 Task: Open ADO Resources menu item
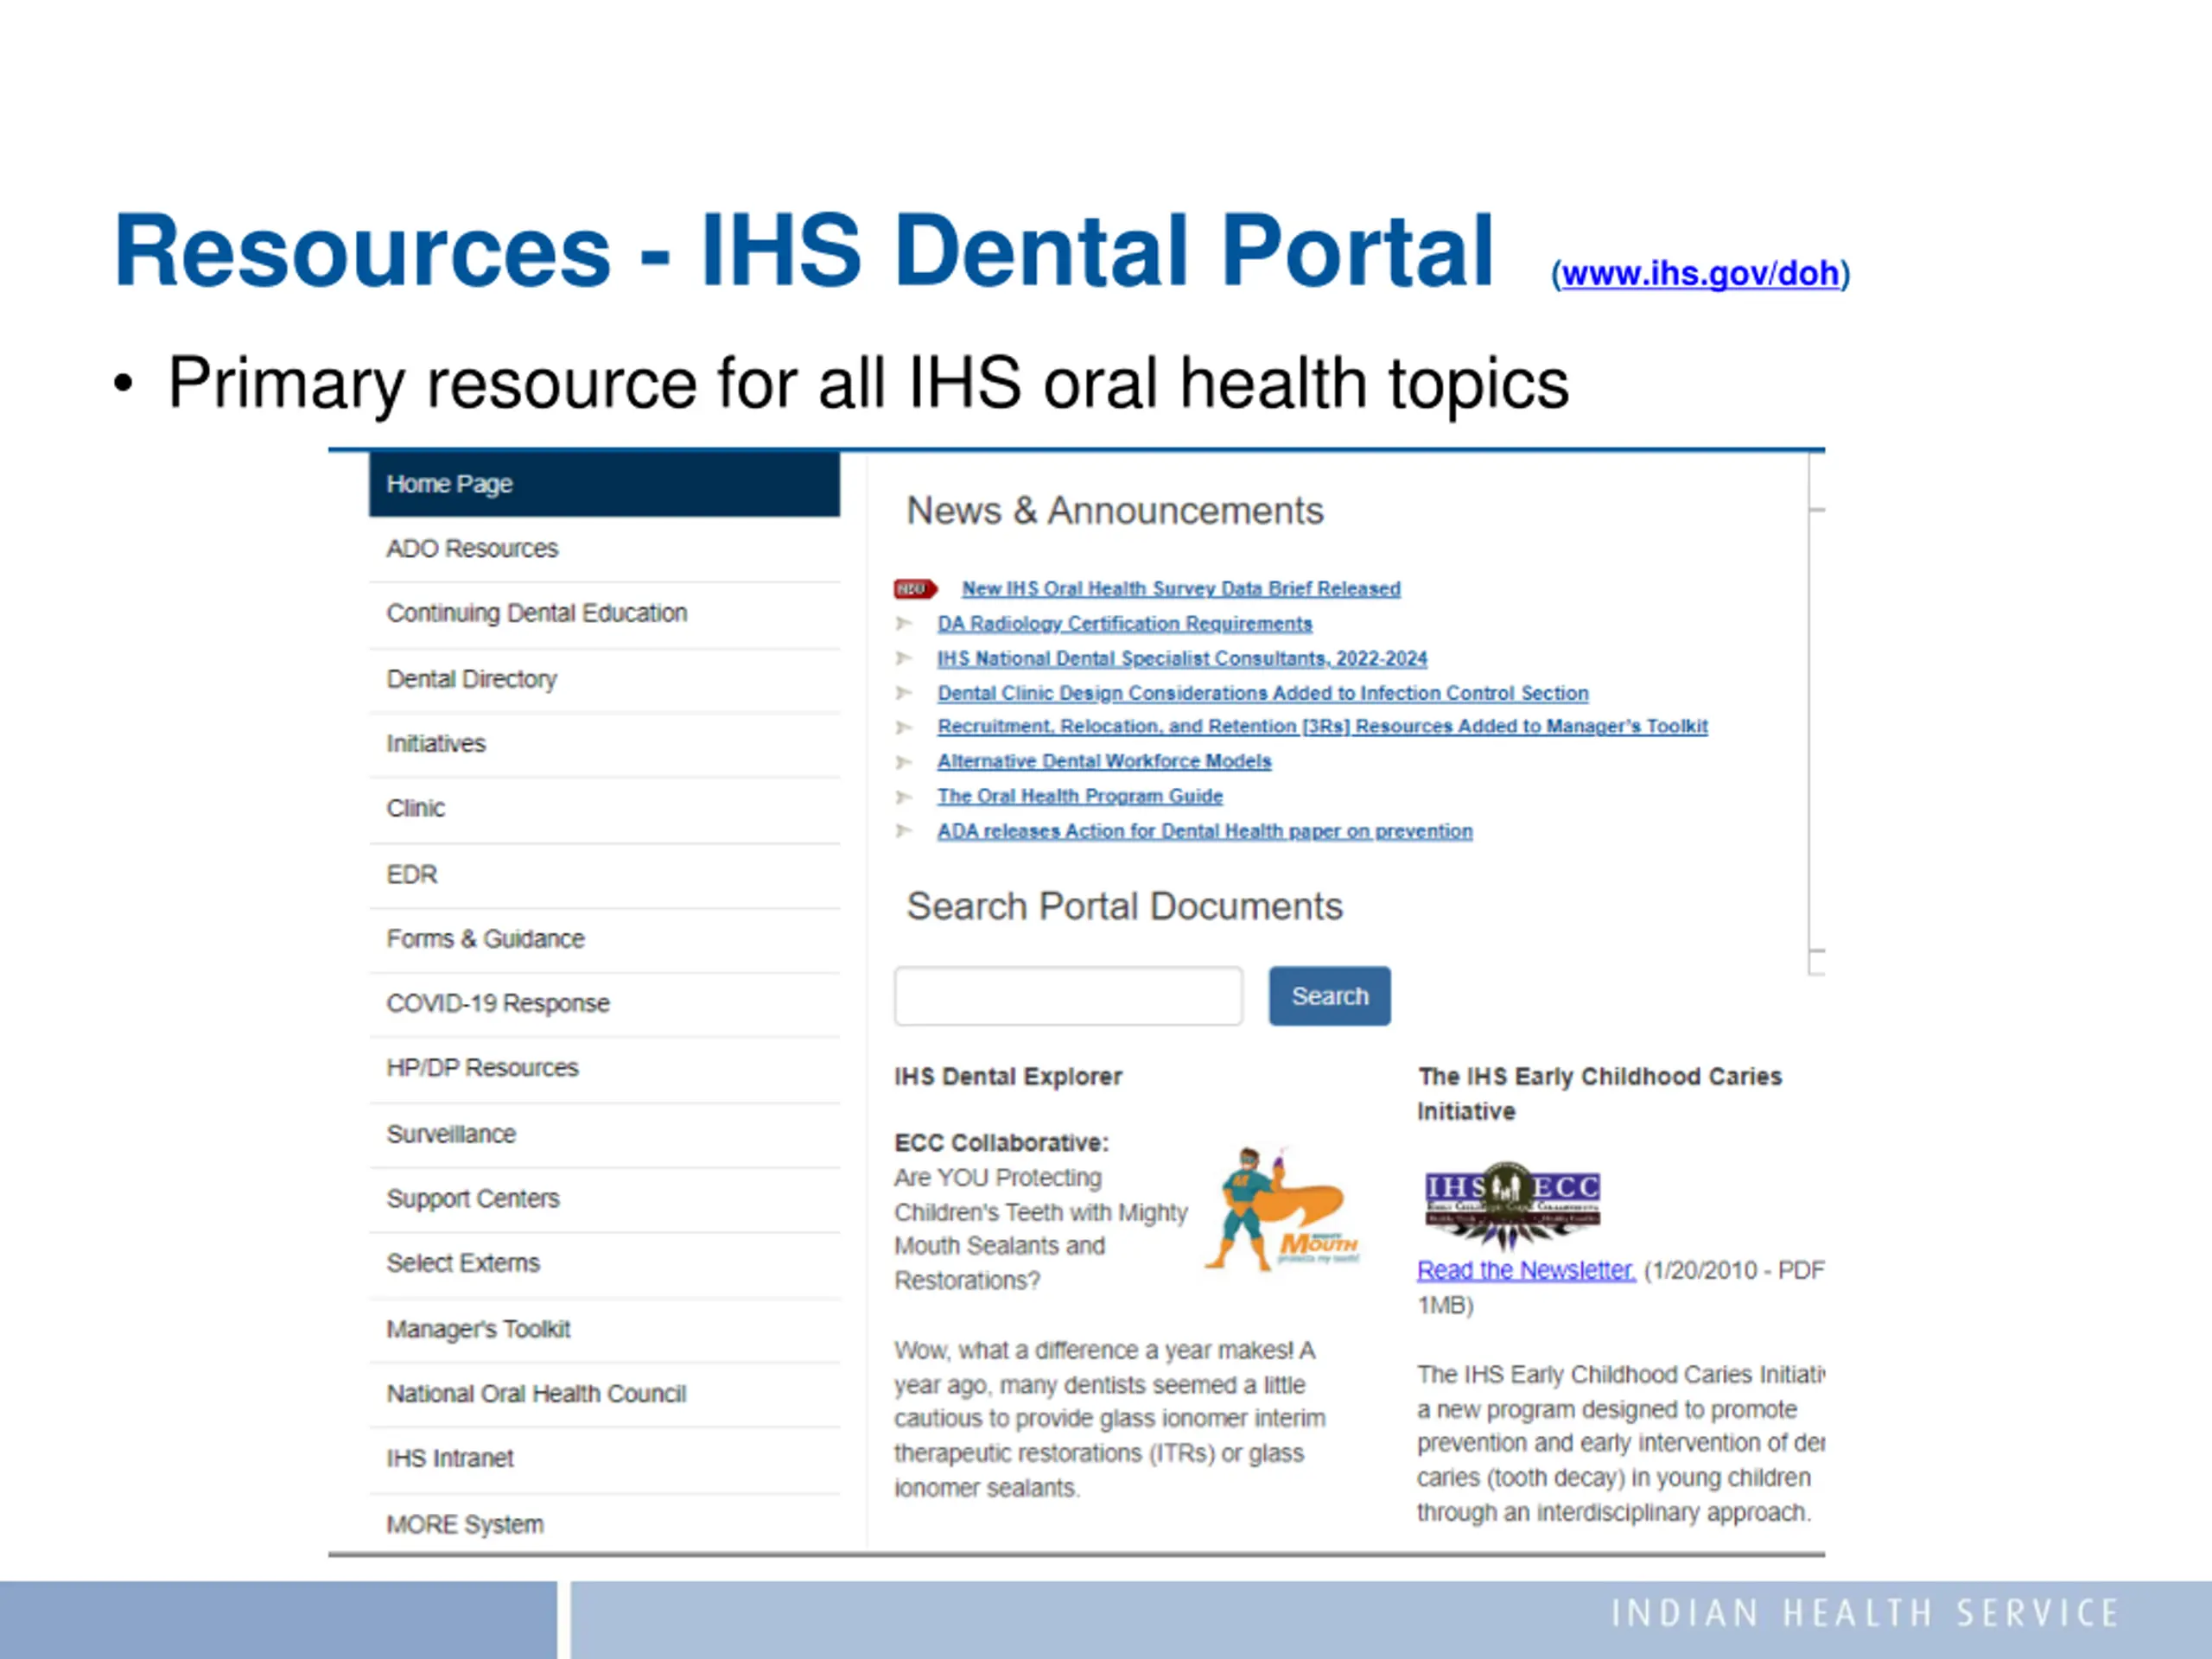[604, 549]
